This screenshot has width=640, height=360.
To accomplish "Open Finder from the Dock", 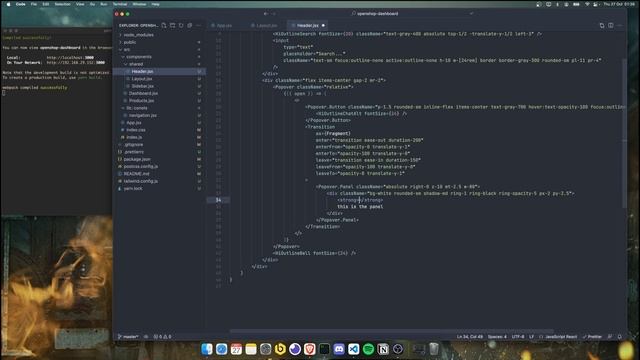I will [207, 349].
